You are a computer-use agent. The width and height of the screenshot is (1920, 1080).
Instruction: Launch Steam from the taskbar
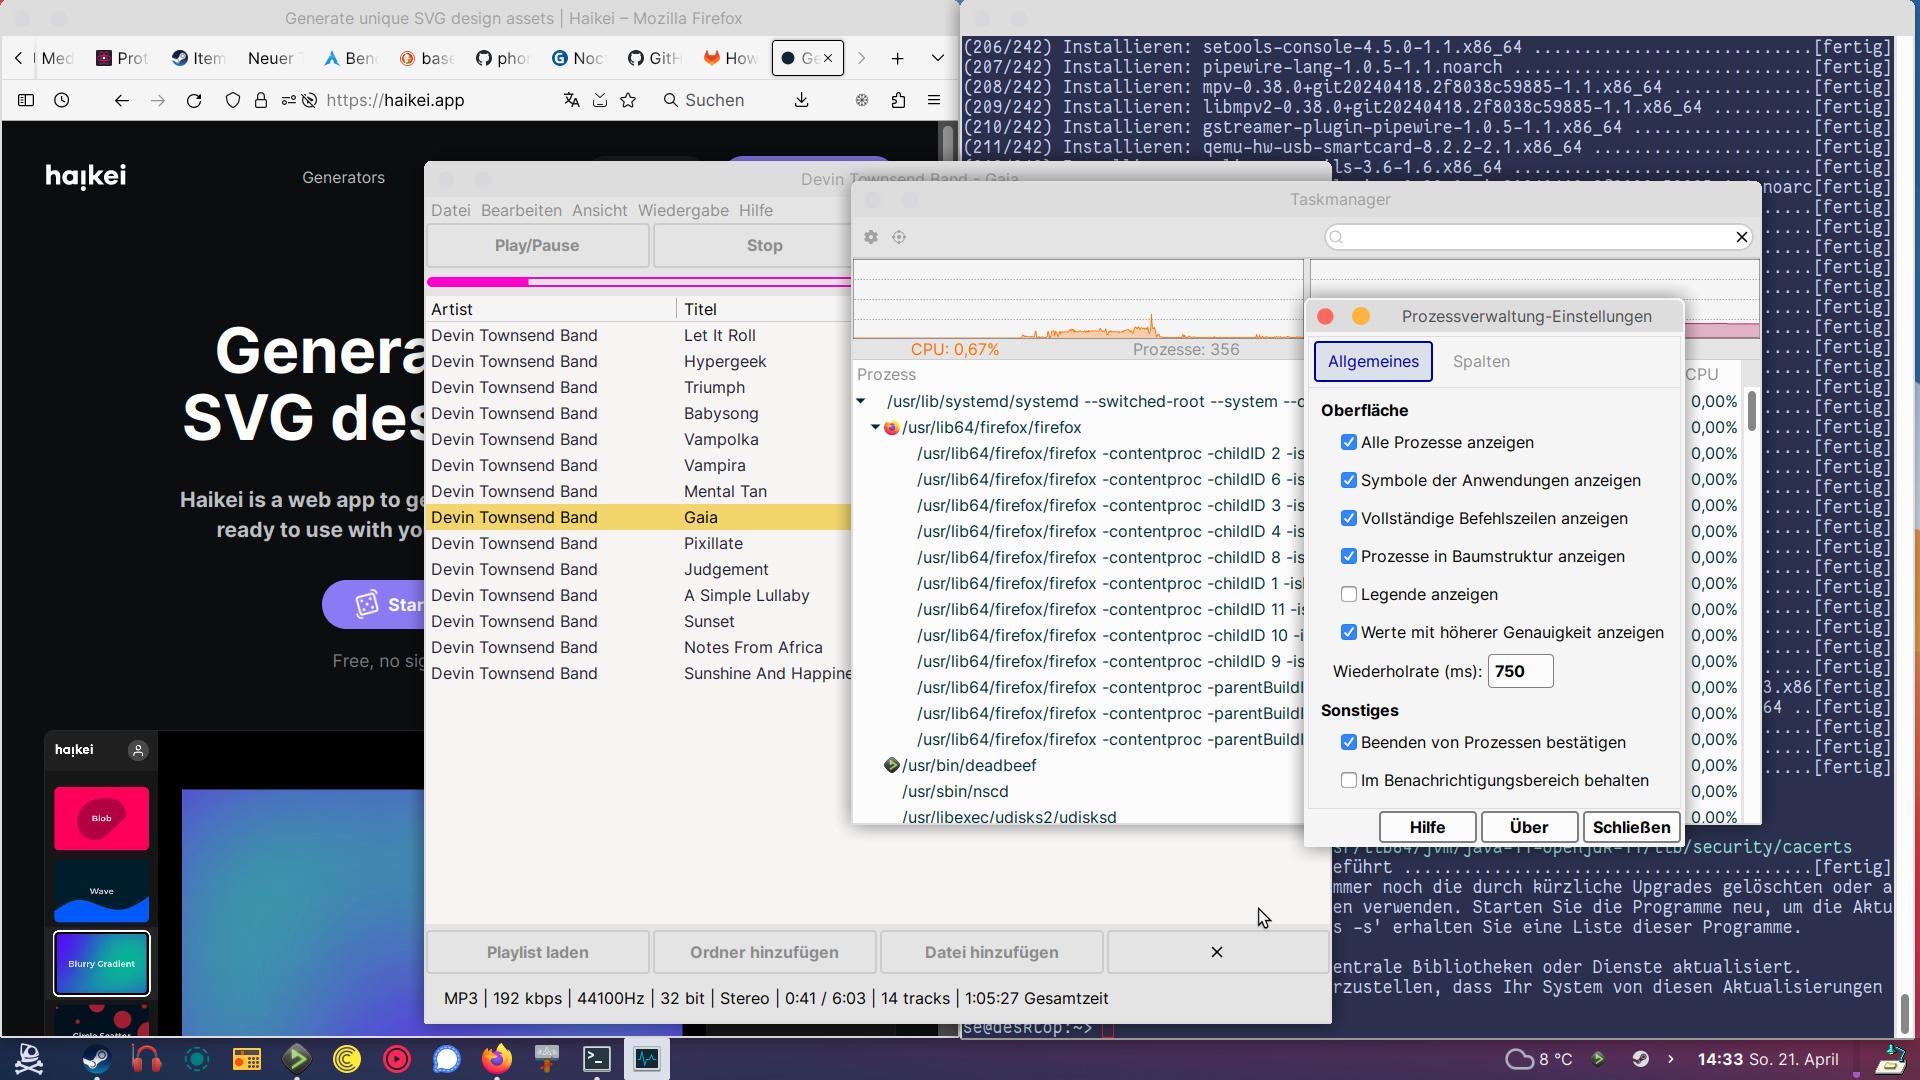coord(96,1058)
